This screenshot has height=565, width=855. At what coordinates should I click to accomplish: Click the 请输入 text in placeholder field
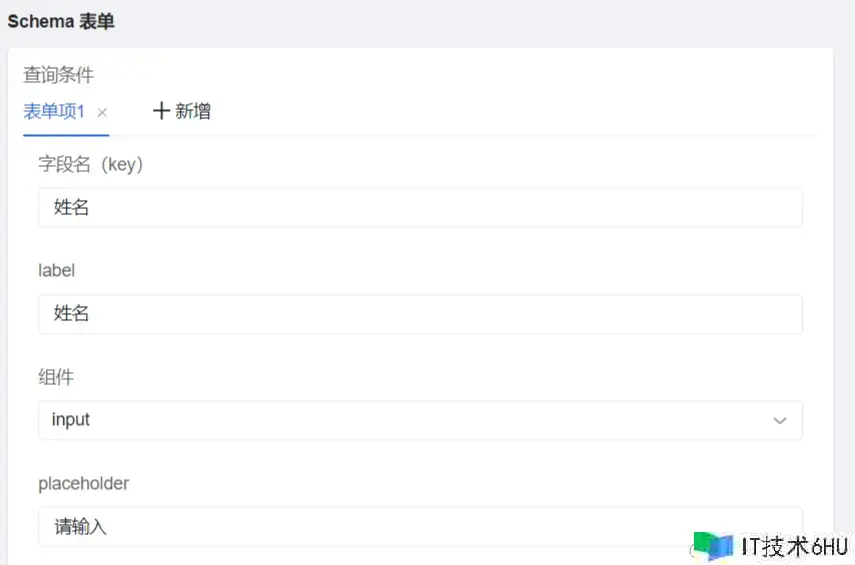(x=80, y=527)
